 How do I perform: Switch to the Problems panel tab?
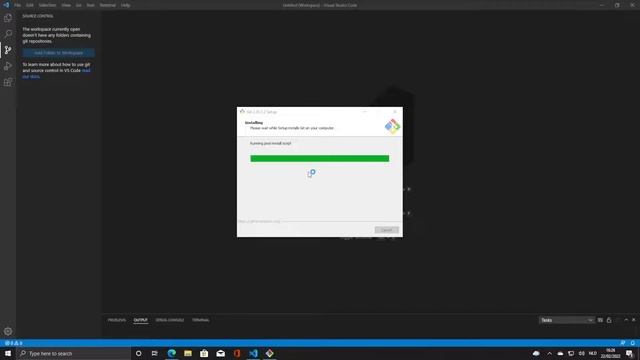tap(117, 320)
